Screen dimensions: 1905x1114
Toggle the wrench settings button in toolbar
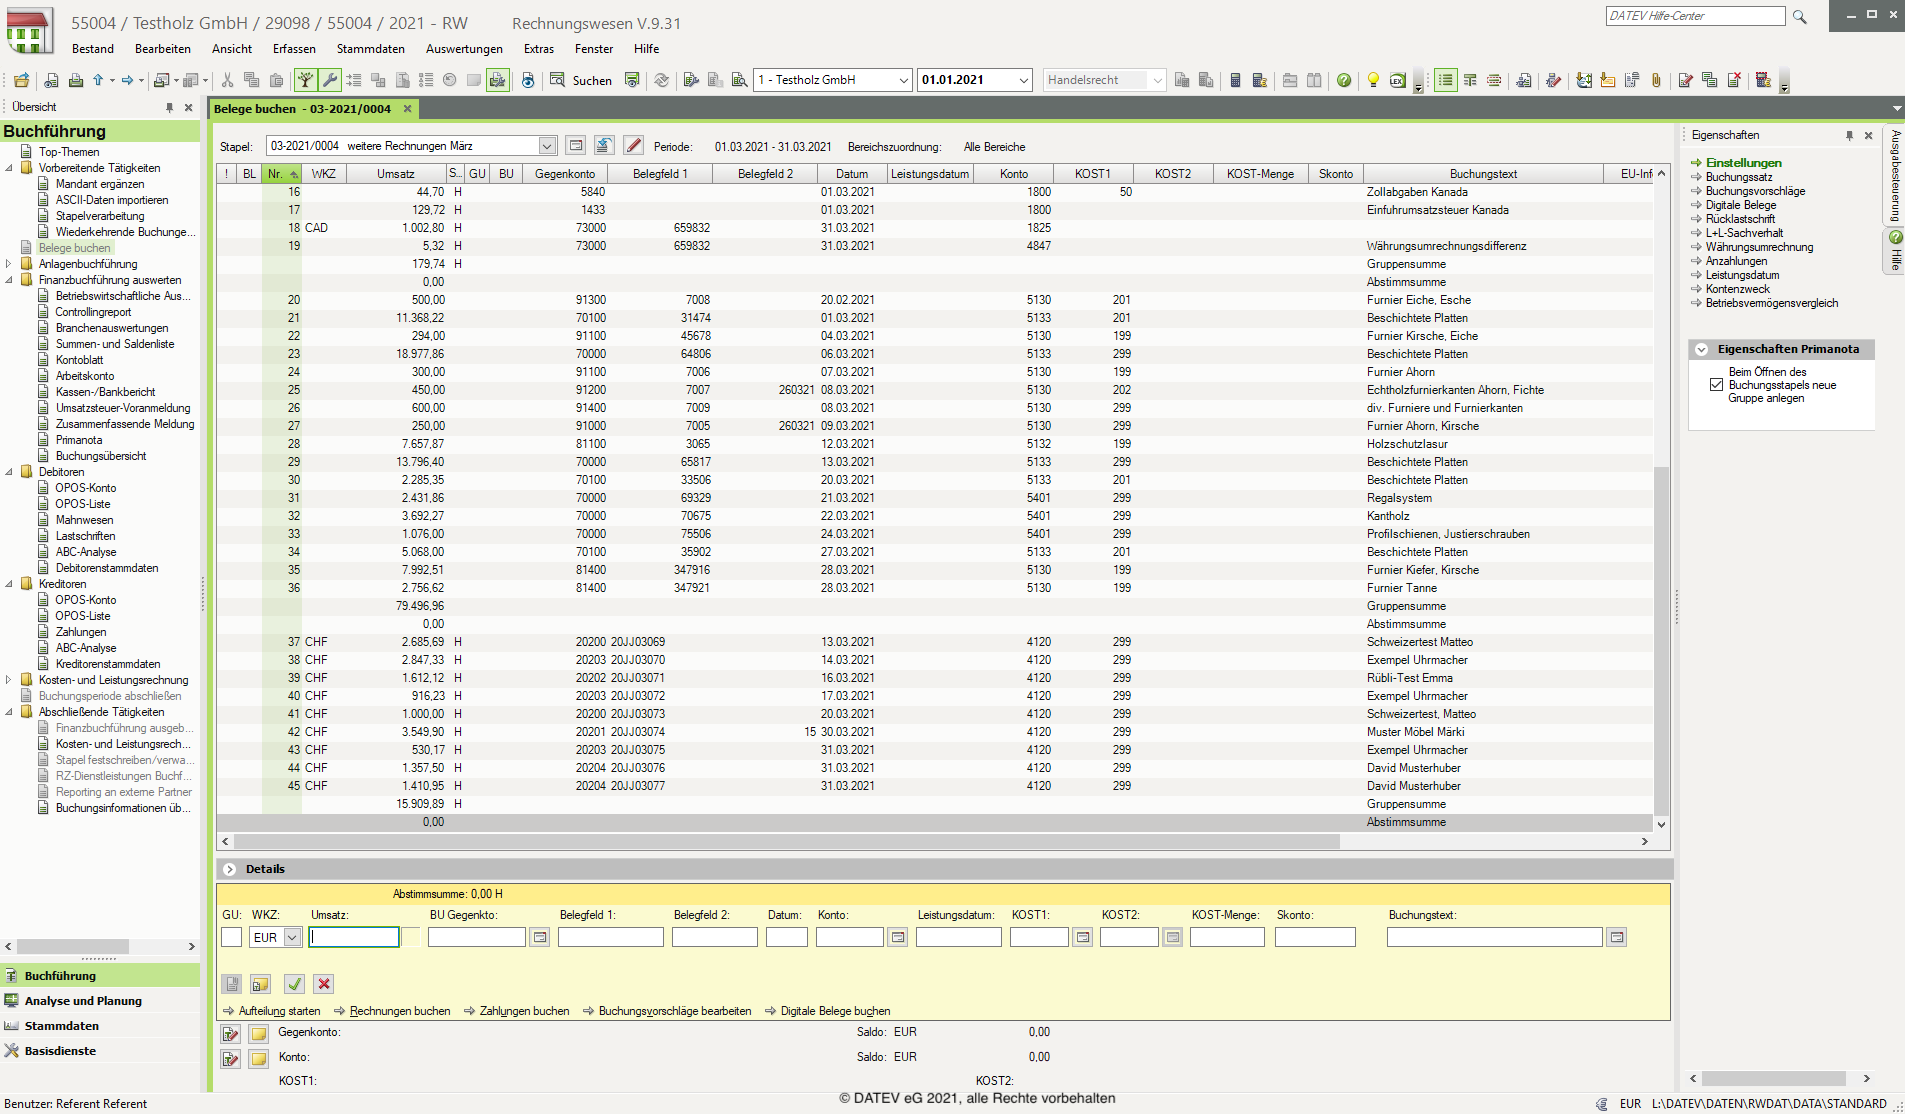[329, 80]
